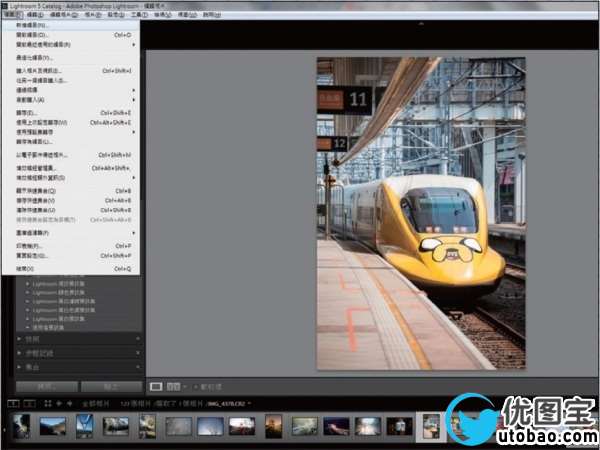Open the Tethered Capture submenu
Viewport: 600px width, 450px height.
pyautogui.click(x=71, y=90)
